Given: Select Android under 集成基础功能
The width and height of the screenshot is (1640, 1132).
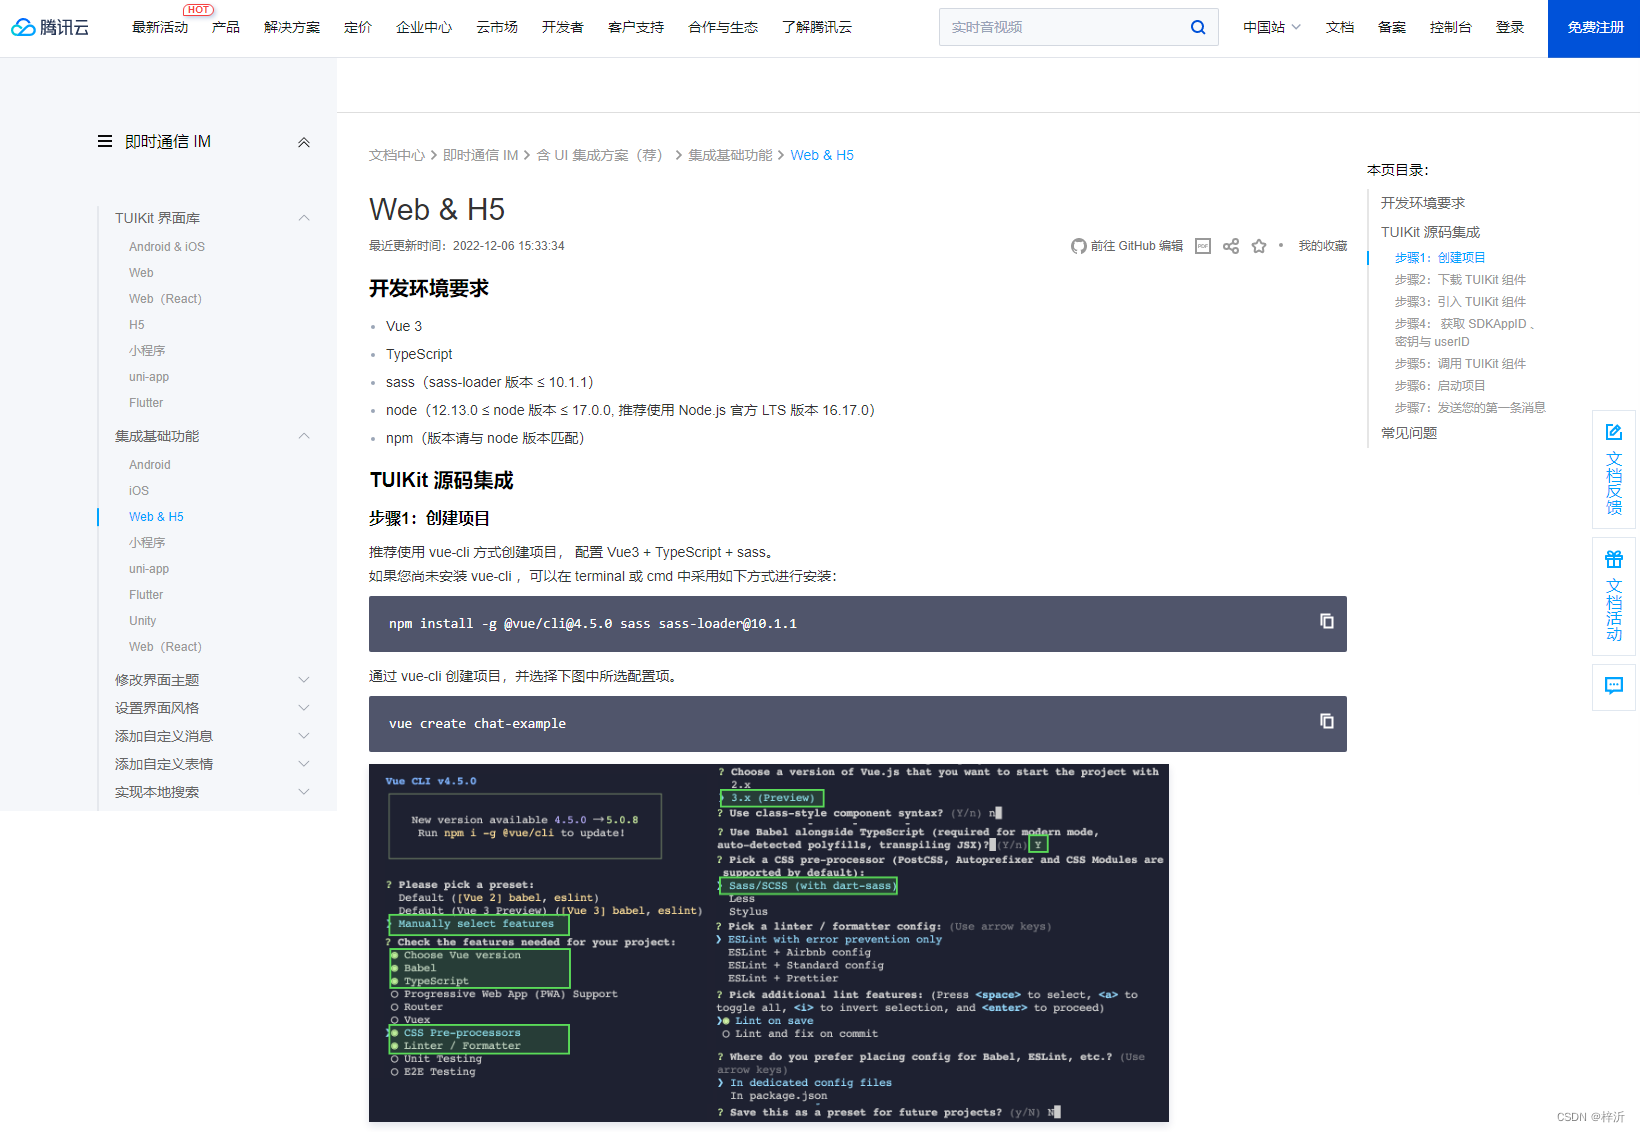Looking at the screenshot, I should click(x=150, y=465).
